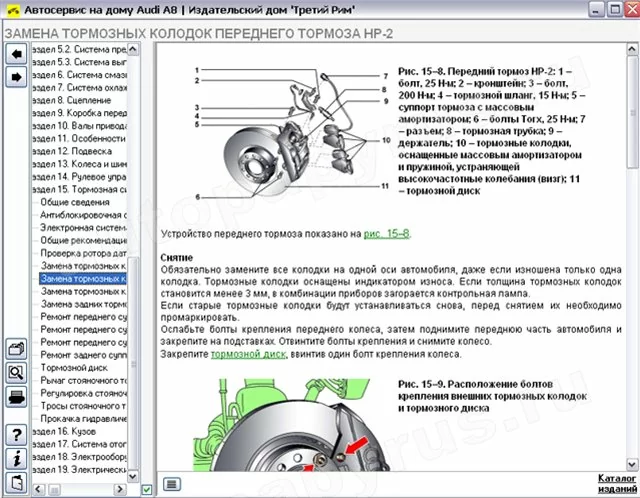Select tree item 'Тормозной диск'
The width and height of the screenshot is (640, 498).
[74, 368]
